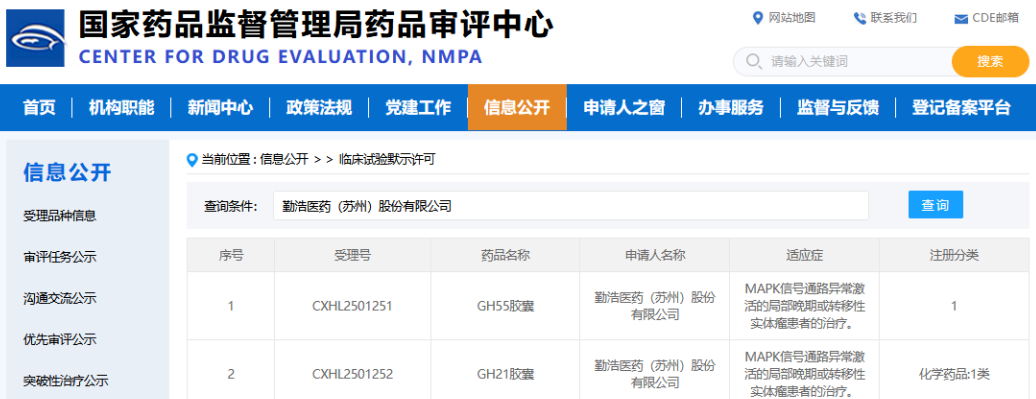Screen dimensions: 1036x399
Task: Click applicant name in the CXHL2501252 row
Action: tap(655, 374)
